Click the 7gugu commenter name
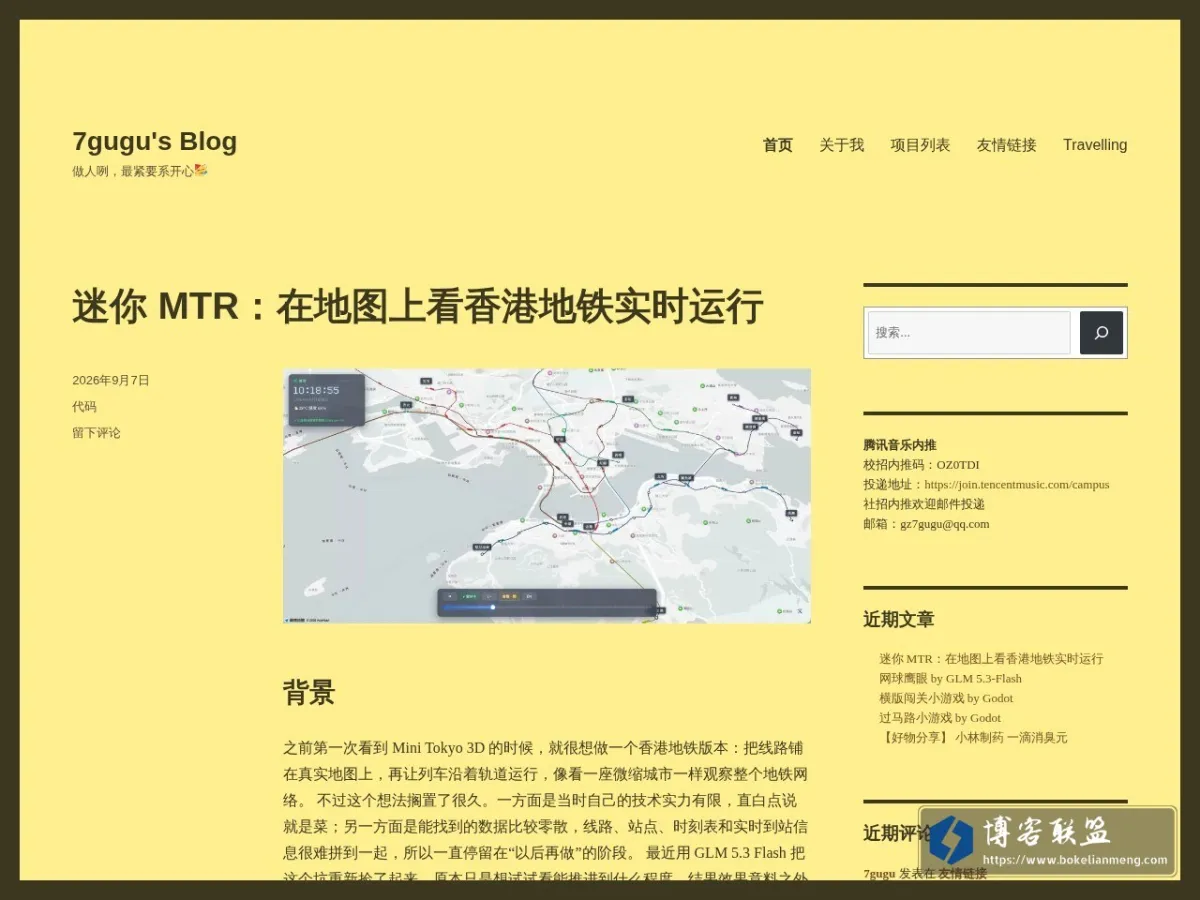The height and width of the screenshot is (900, 1200). pyautogui.click(x=879, y=873)
